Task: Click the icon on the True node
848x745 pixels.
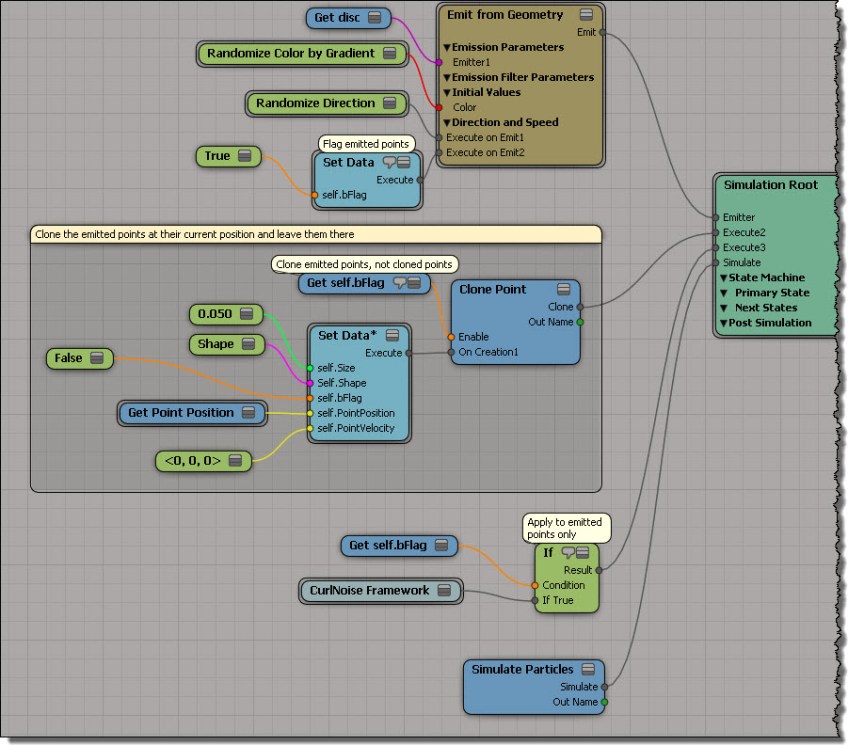Action: pos(245,156)
